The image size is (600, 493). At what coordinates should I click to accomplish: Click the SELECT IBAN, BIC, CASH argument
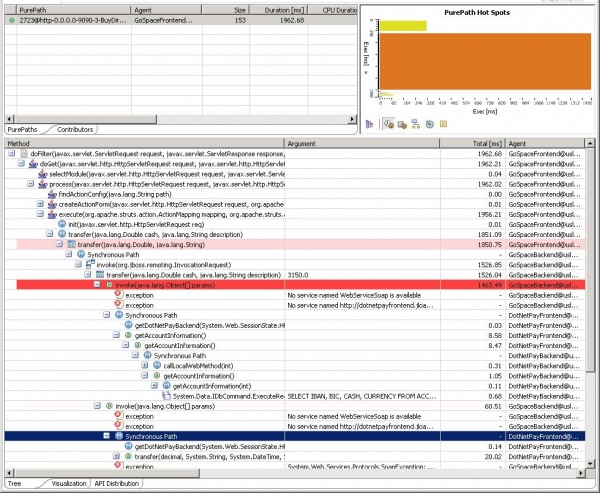(x=362, y=396)
